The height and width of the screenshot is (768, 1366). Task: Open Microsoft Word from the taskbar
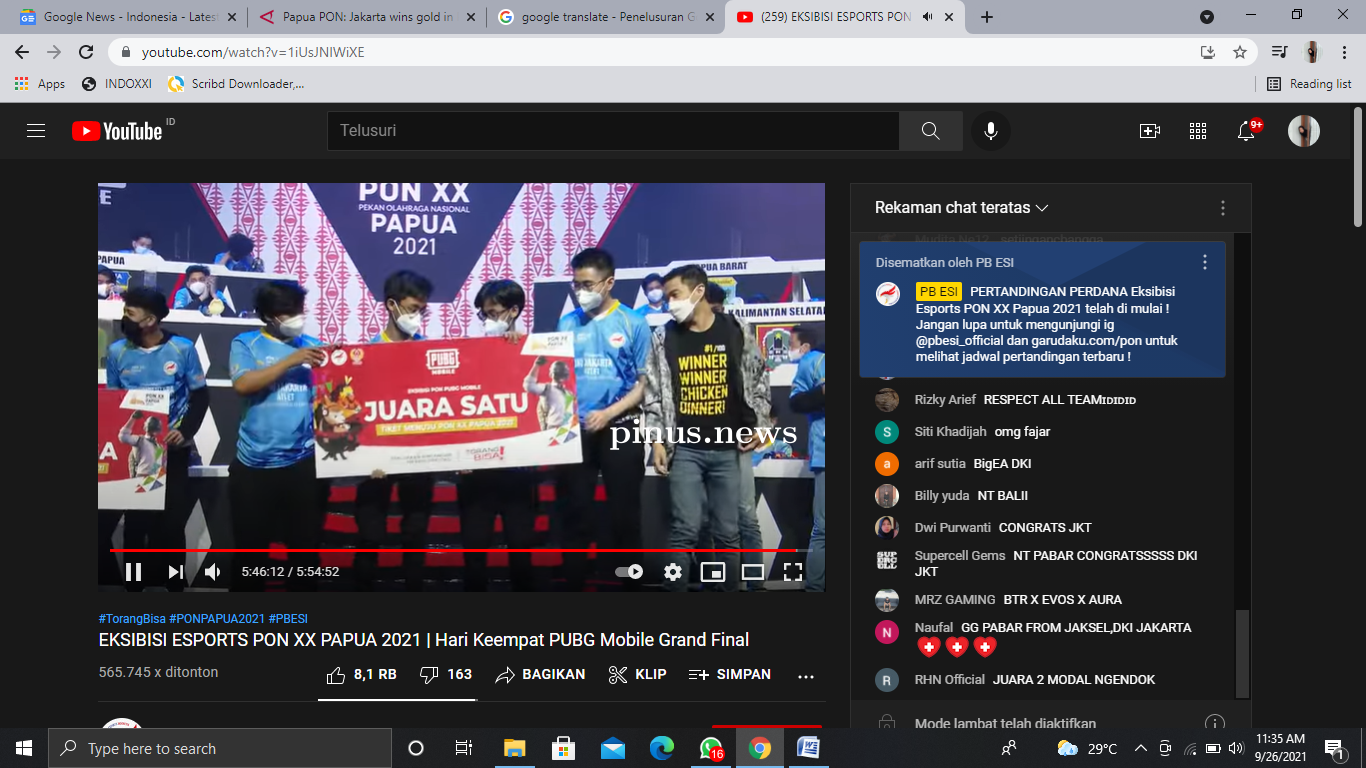point(808,748)
